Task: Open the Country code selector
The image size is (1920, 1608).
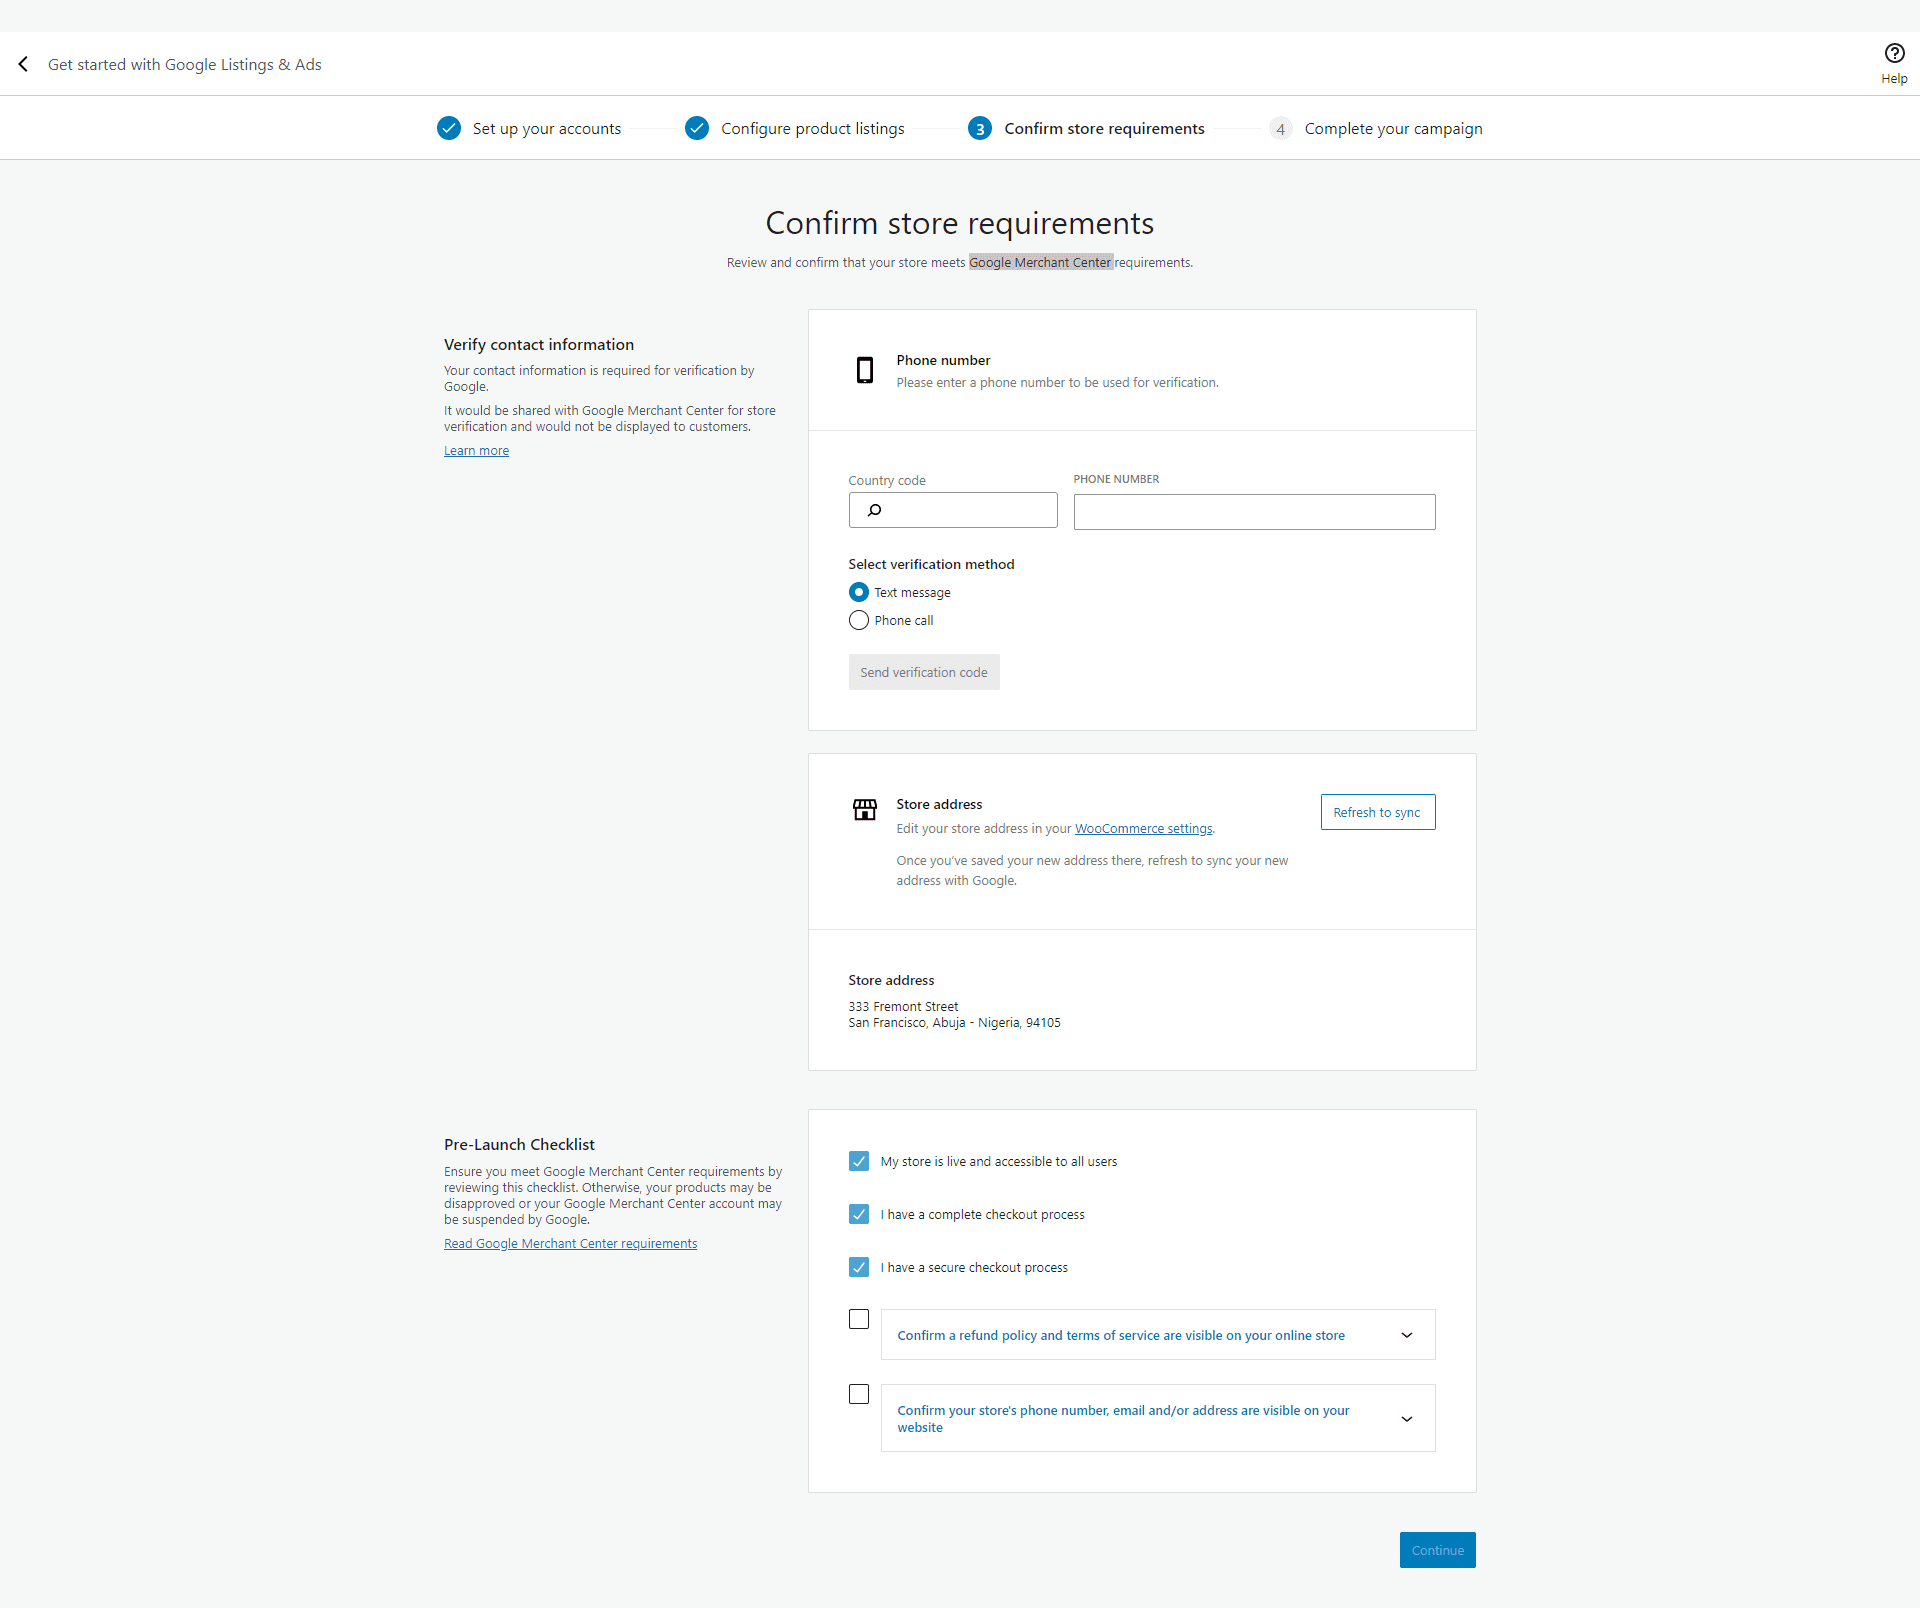Action: tap(952, 510)
